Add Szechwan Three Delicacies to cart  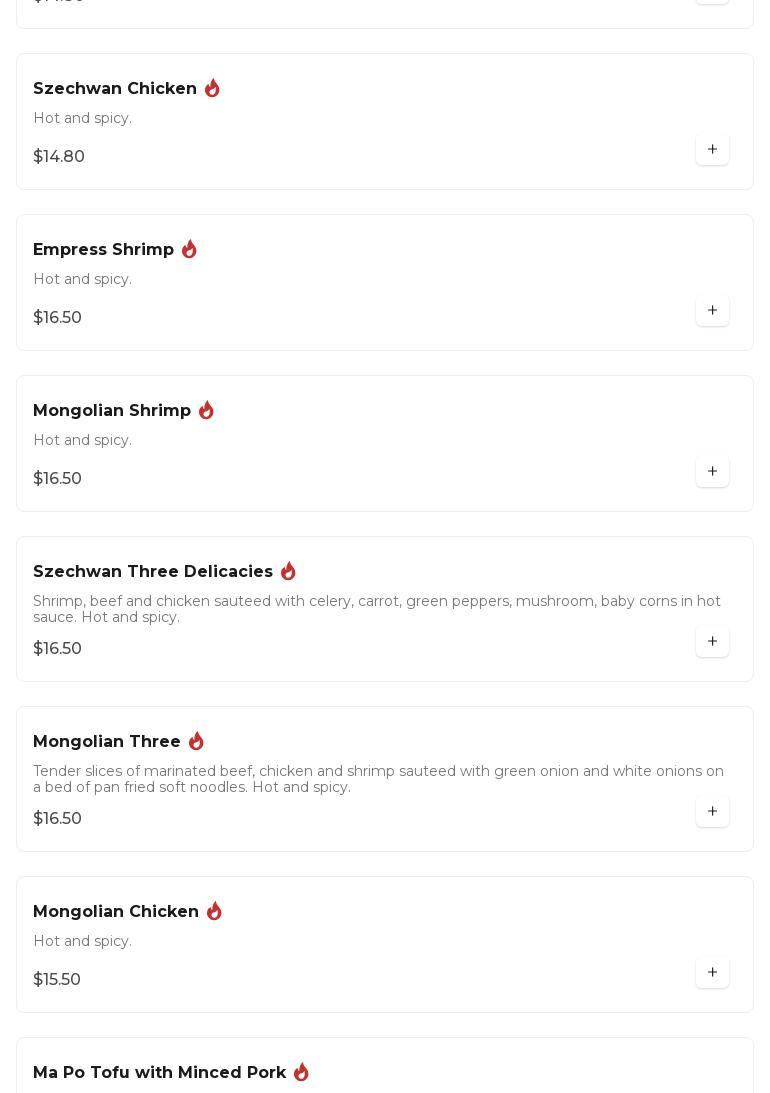712,642
